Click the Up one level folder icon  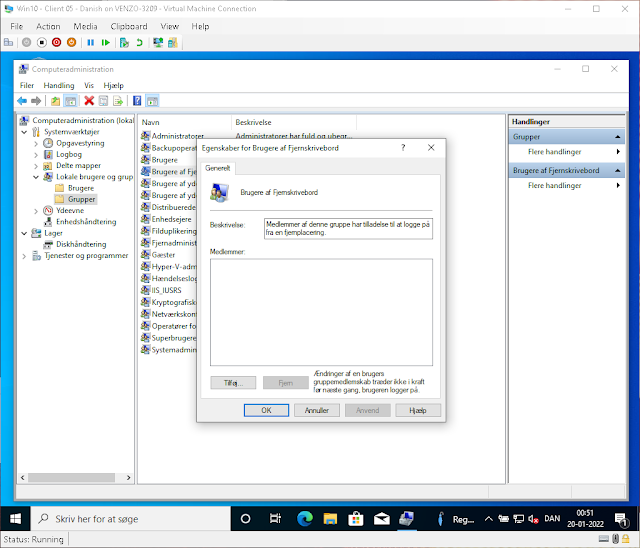coord(56,101)
